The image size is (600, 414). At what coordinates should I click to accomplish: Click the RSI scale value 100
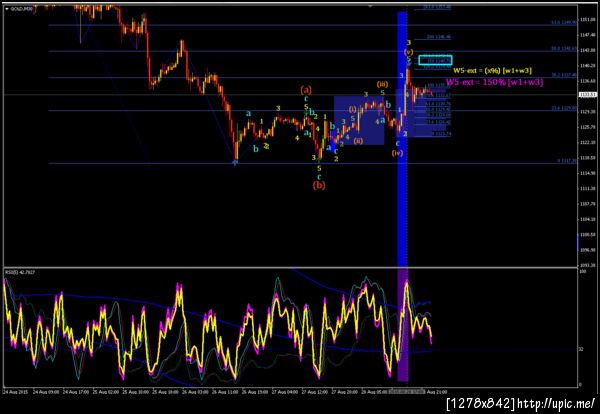(x=583, y=271)
